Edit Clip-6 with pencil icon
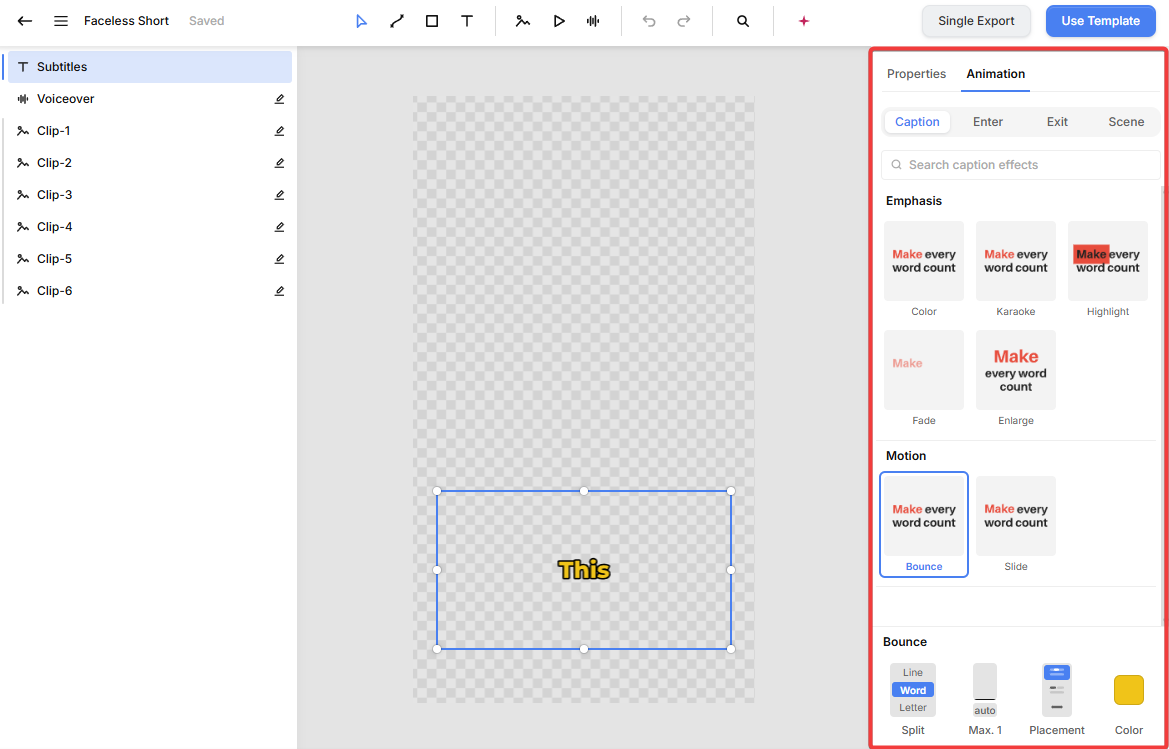The width and height of the screenshot is (1169, 749). (280, 291)
